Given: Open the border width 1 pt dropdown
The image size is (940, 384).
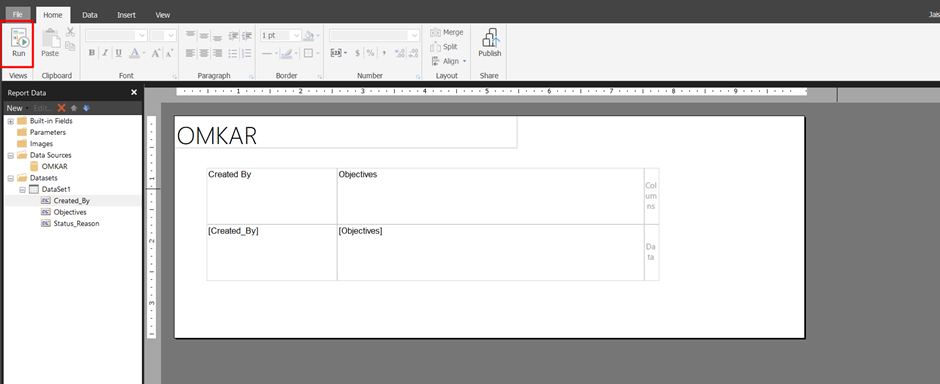Looking at the screenshot, I should coord(281,35).
